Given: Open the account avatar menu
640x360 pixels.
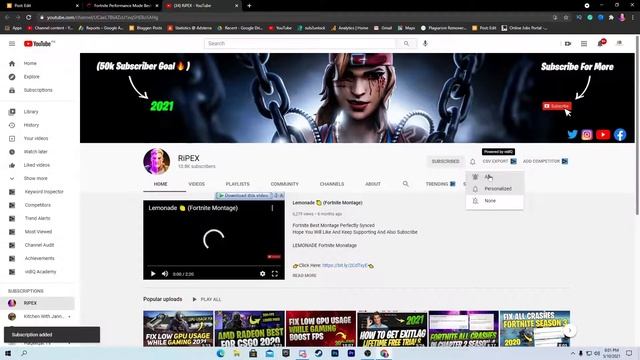Looking at the screenshot, I should [x=619, y=43].
